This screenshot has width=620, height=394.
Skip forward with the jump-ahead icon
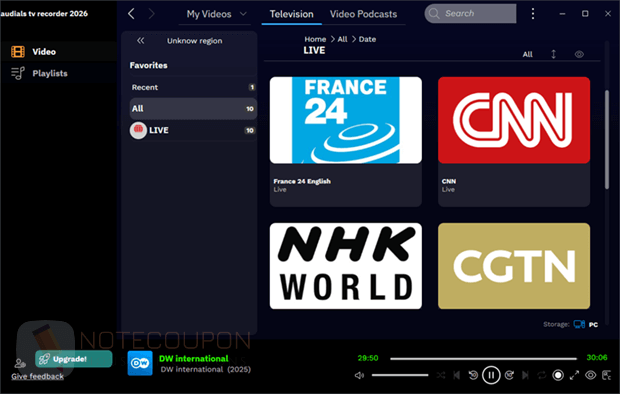click(509, 375)
